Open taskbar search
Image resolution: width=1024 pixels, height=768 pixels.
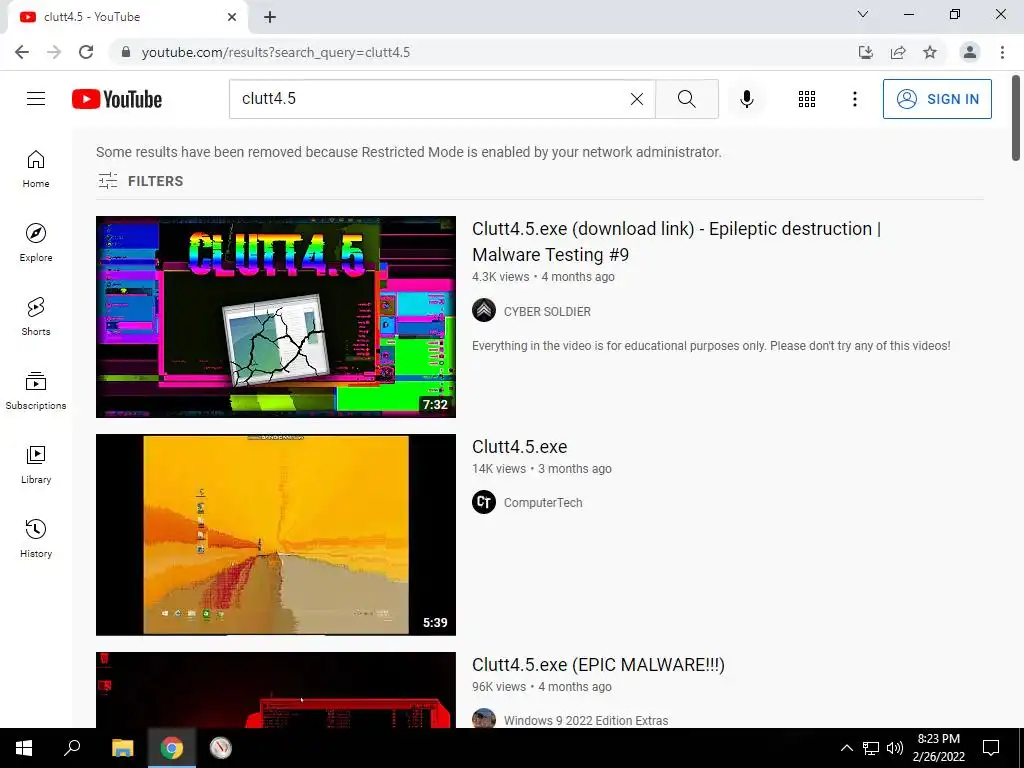click(72, 748)
